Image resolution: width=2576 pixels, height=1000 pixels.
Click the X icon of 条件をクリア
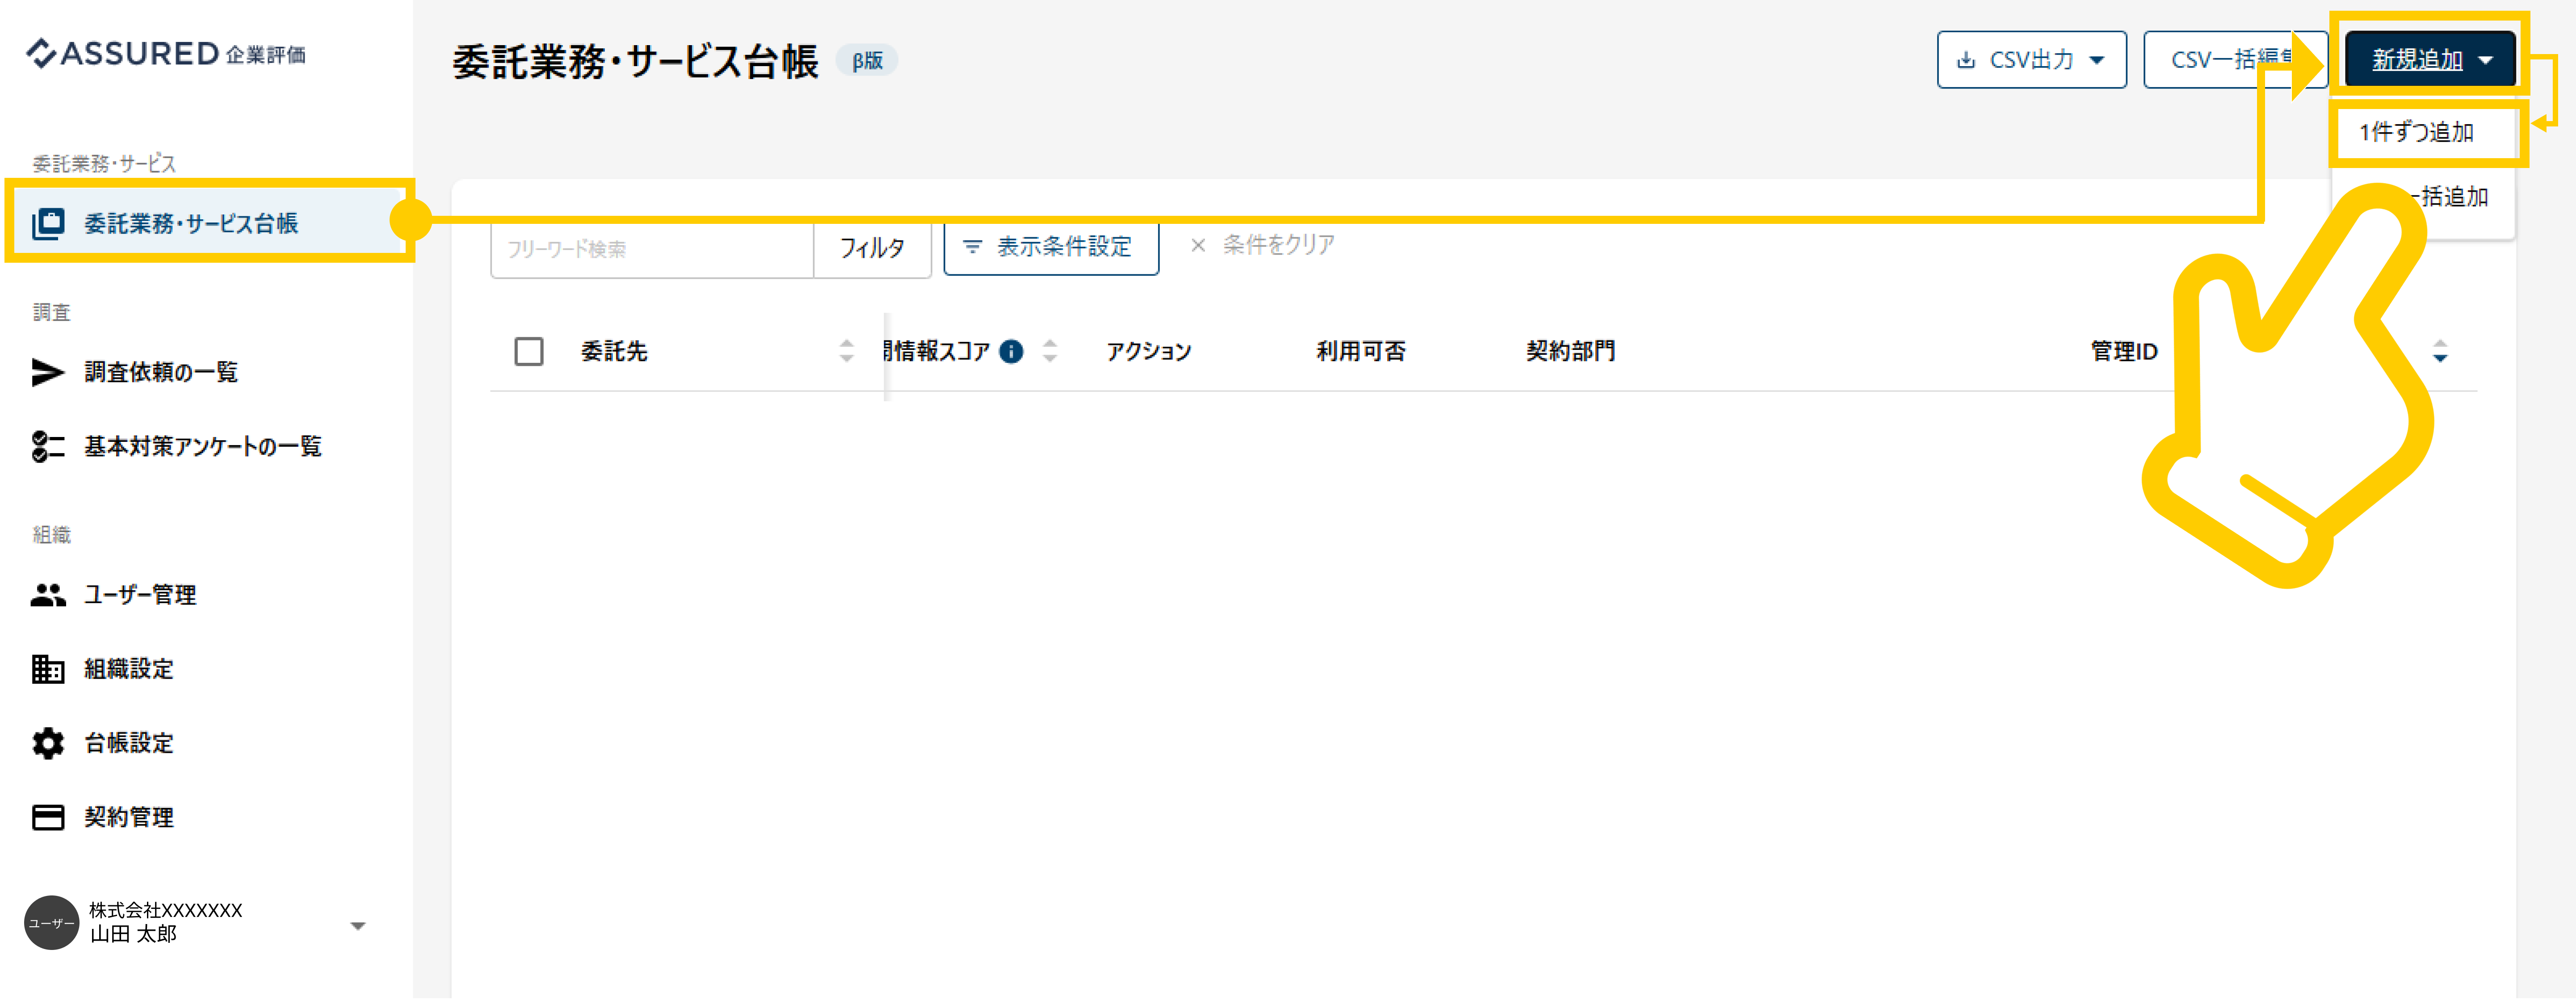1198,245
